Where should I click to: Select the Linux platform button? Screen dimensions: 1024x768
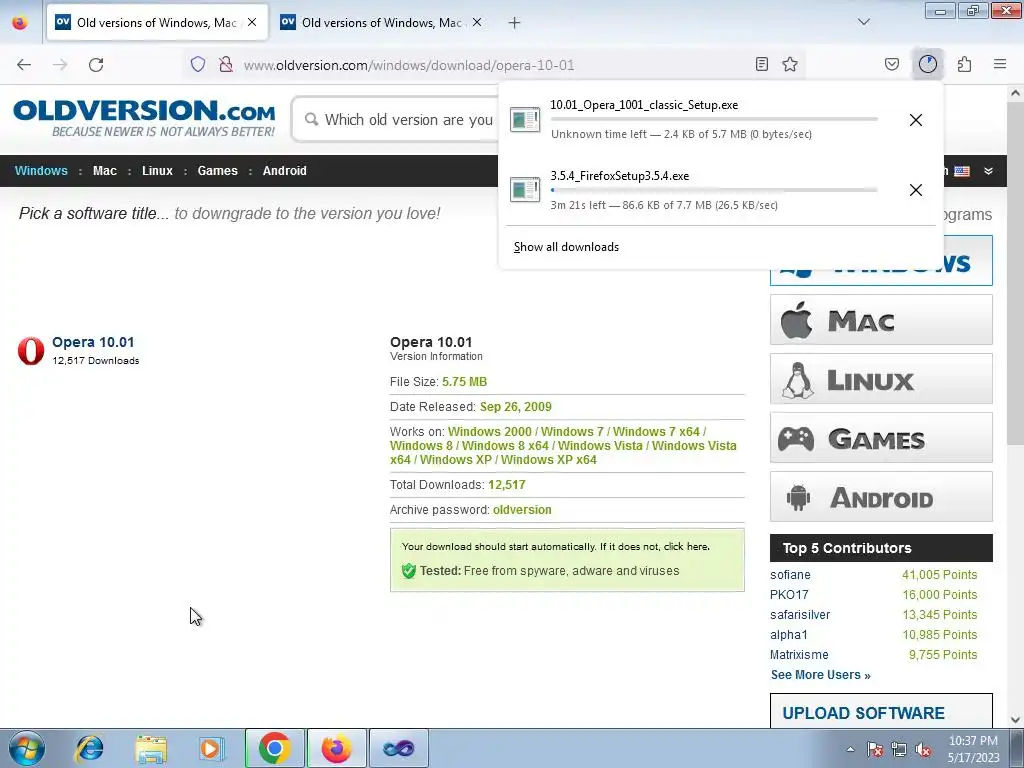[x=881, y=379]
